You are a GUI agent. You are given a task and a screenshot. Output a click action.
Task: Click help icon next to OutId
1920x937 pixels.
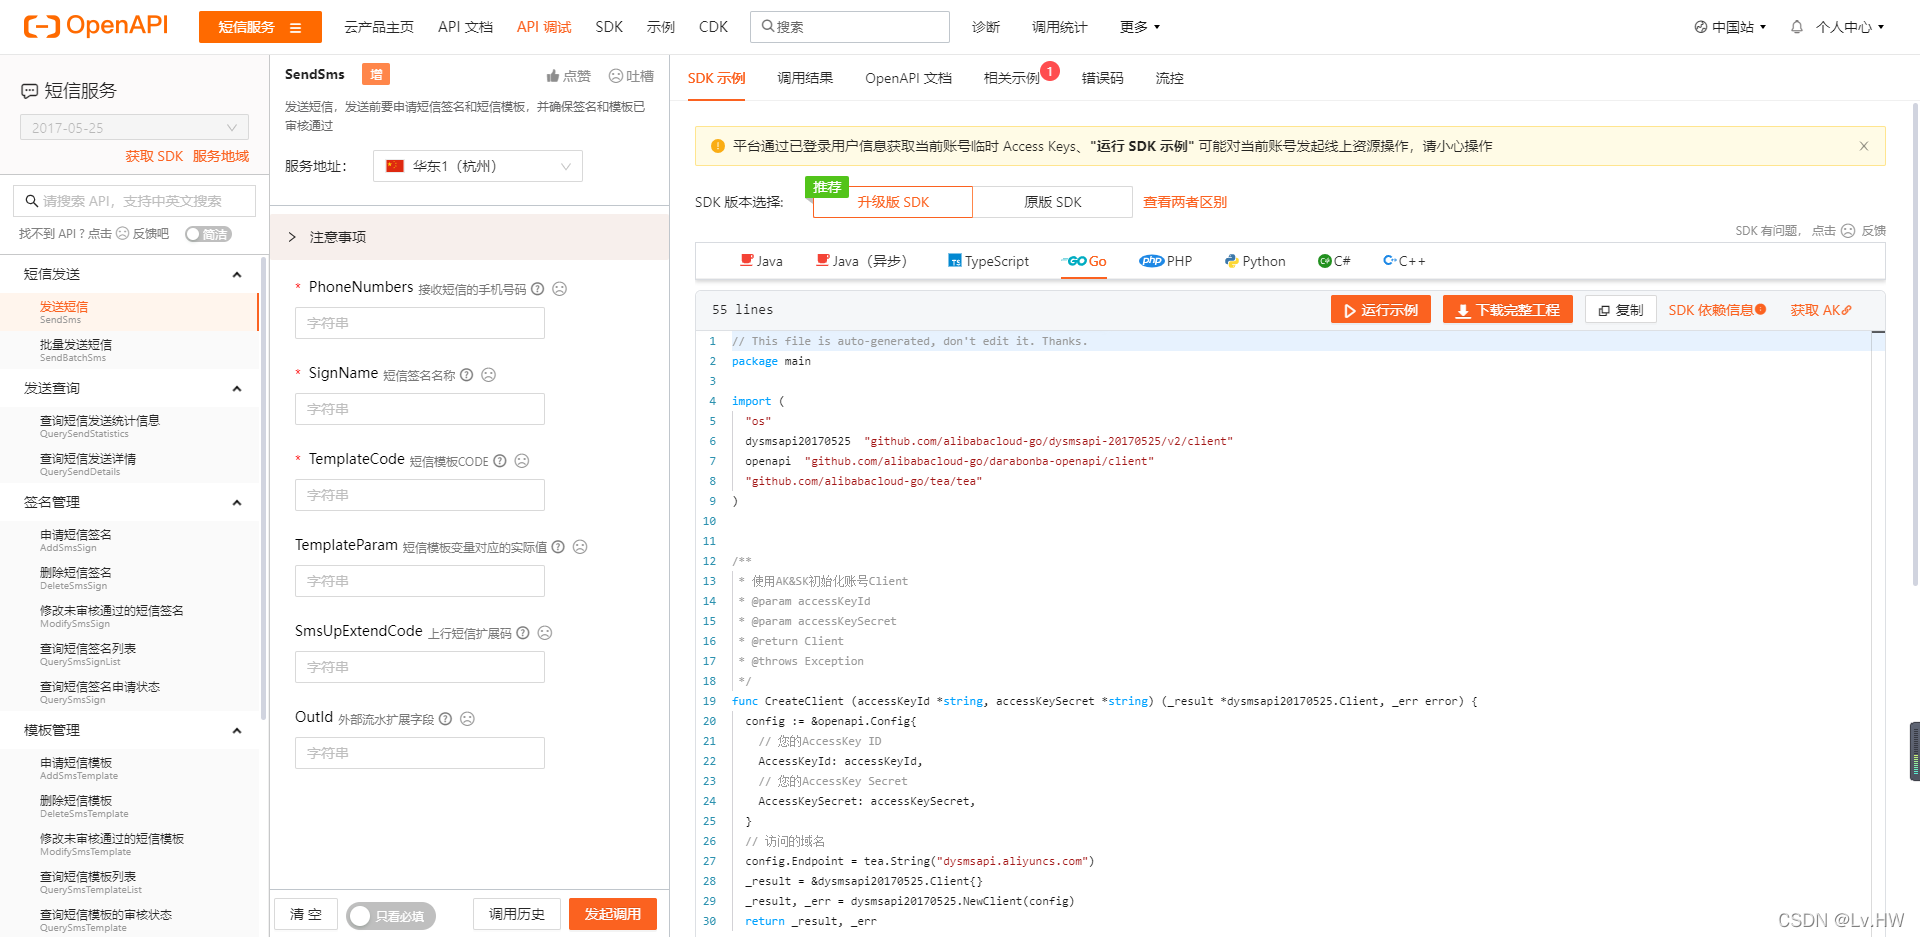click(x=445, y=719)
